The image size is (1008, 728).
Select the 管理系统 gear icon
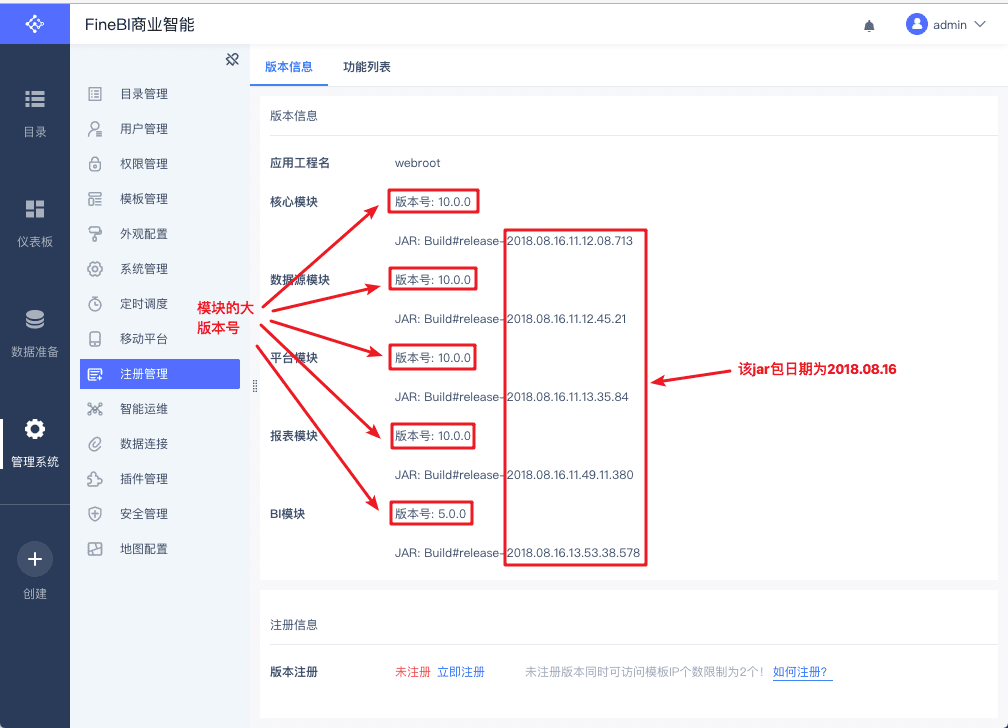click(35, 429)
